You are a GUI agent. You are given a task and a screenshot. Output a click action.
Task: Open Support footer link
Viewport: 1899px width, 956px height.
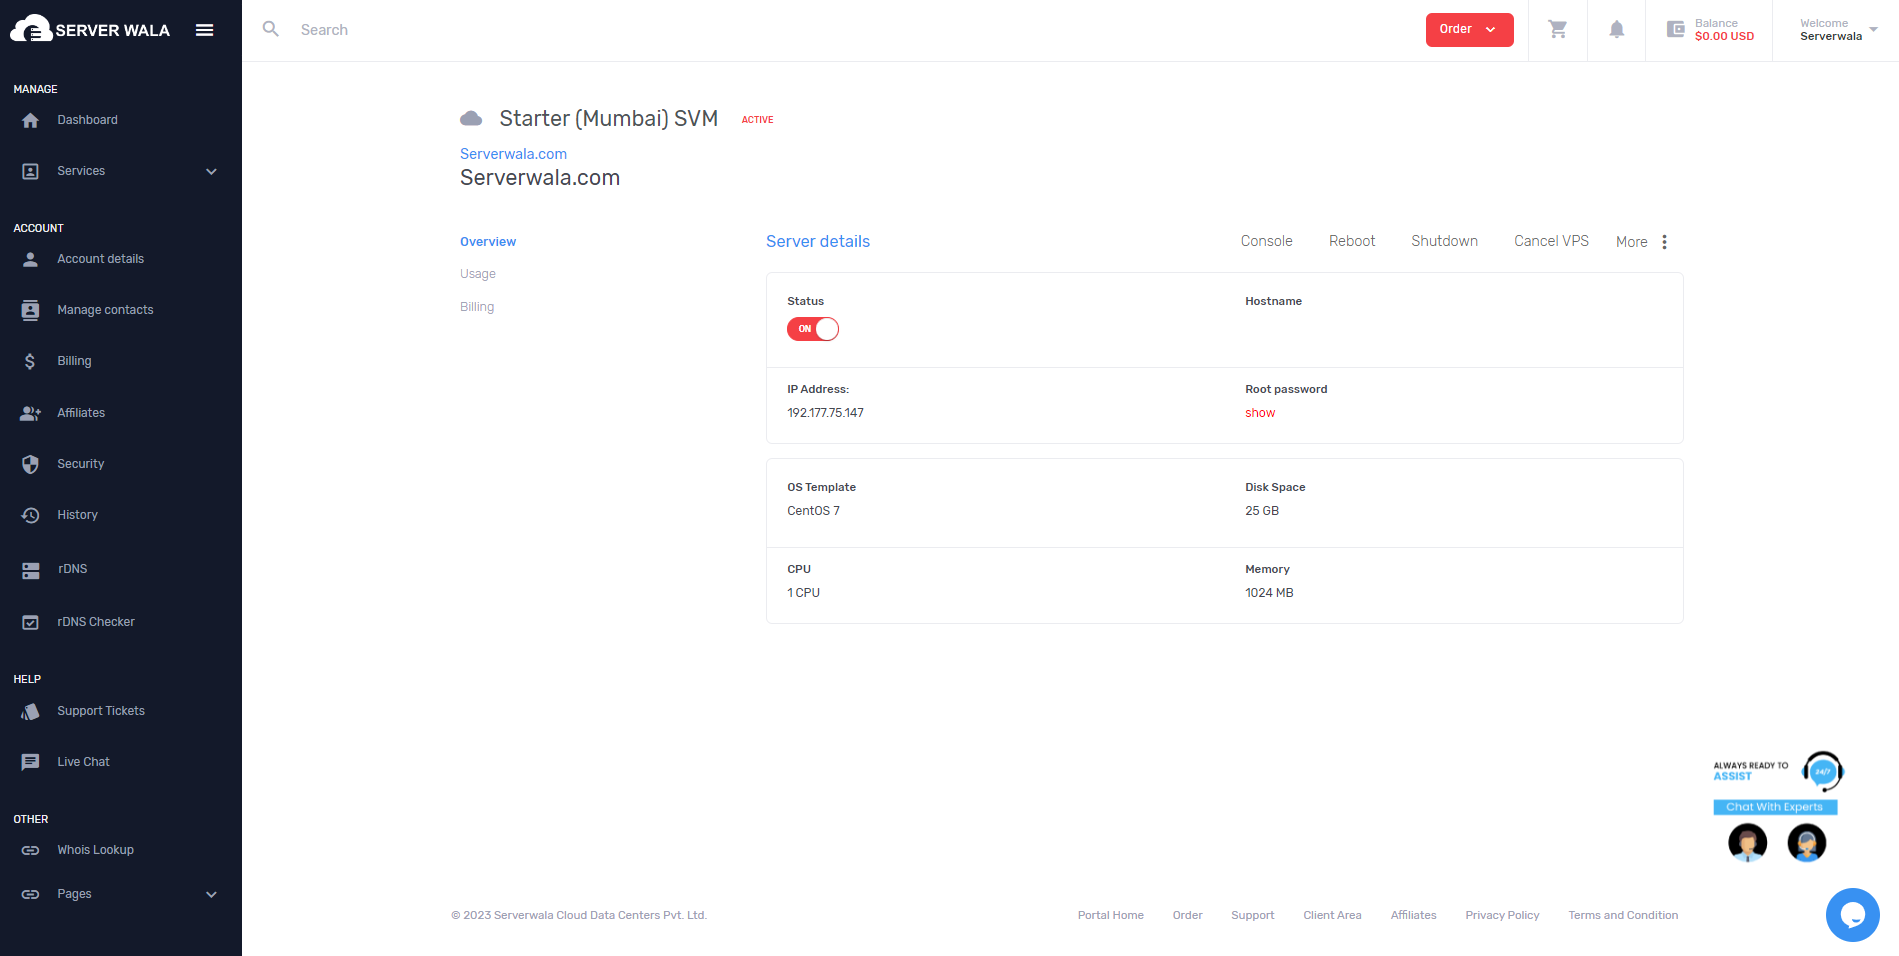click(x=1252, y=915)
